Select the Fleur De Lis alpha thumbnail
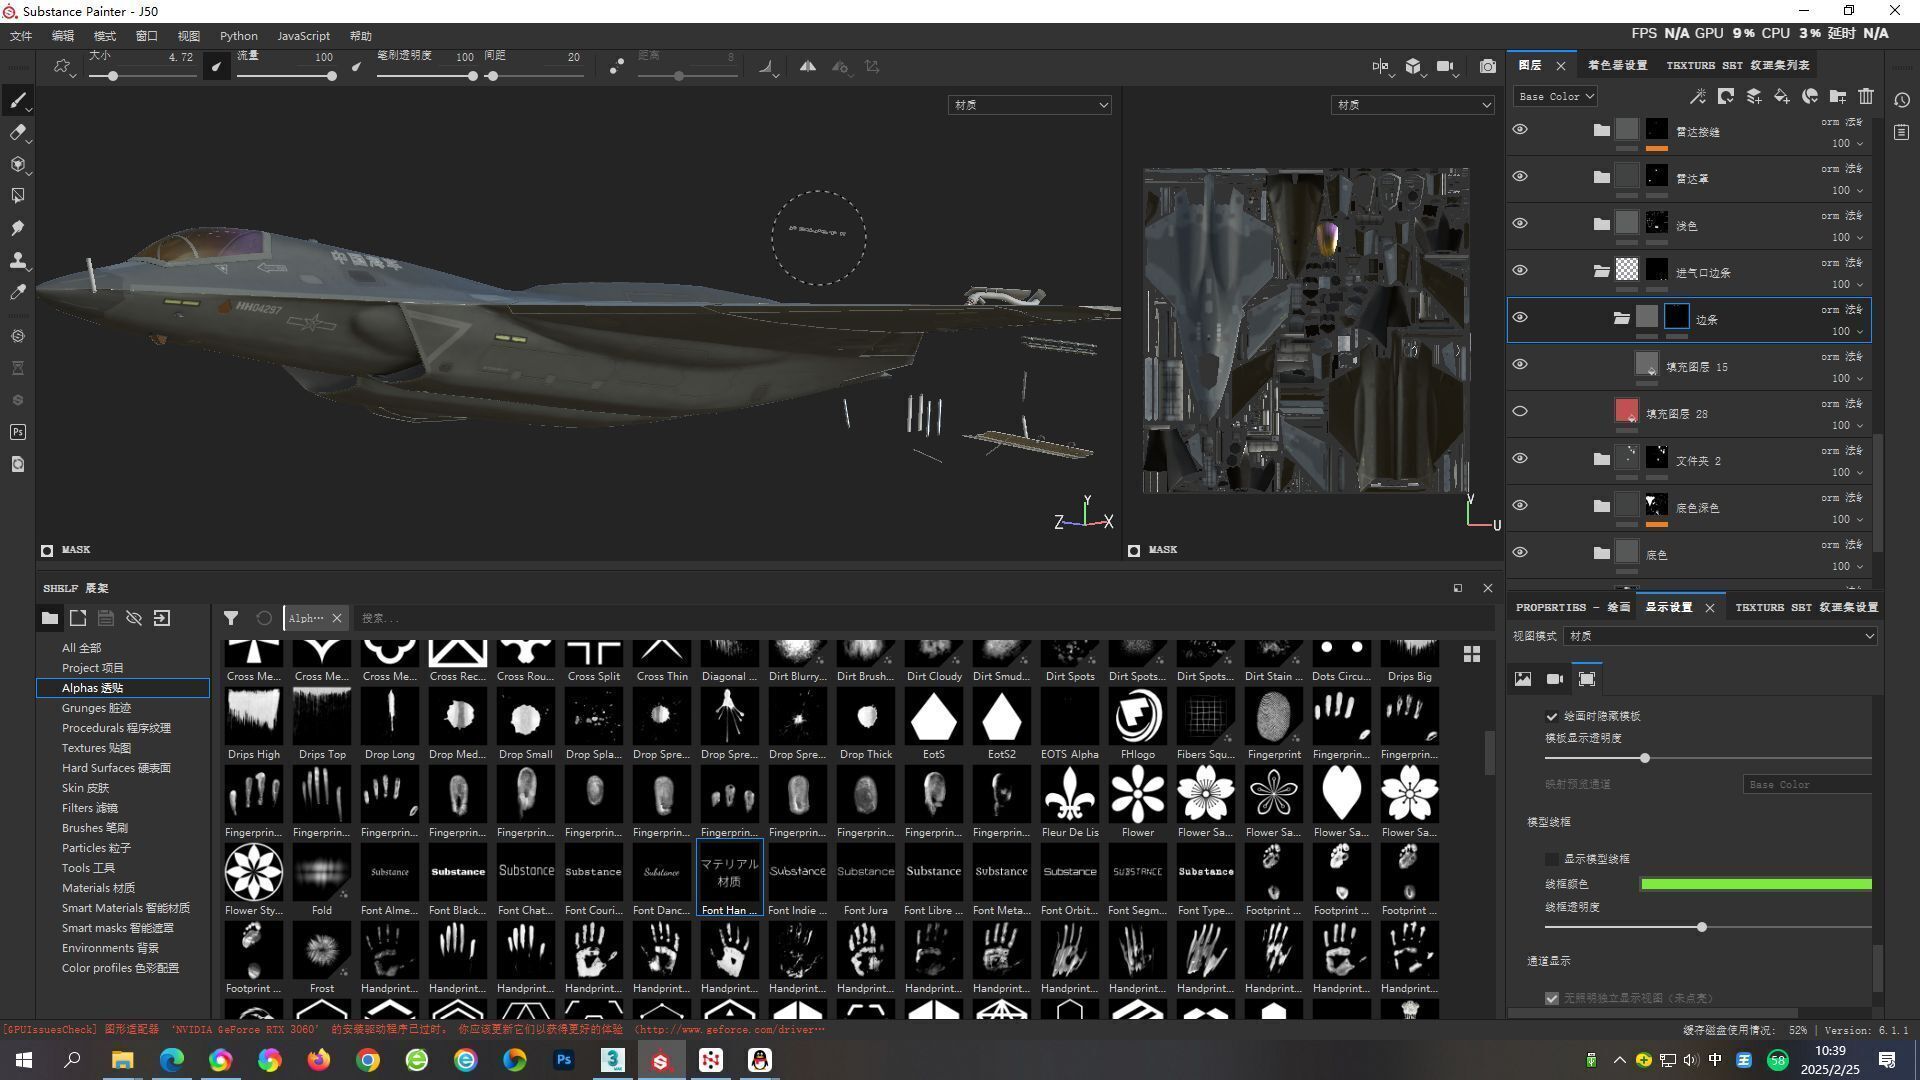The height and width of the screenshot is (1080, 1920). 1069,795
